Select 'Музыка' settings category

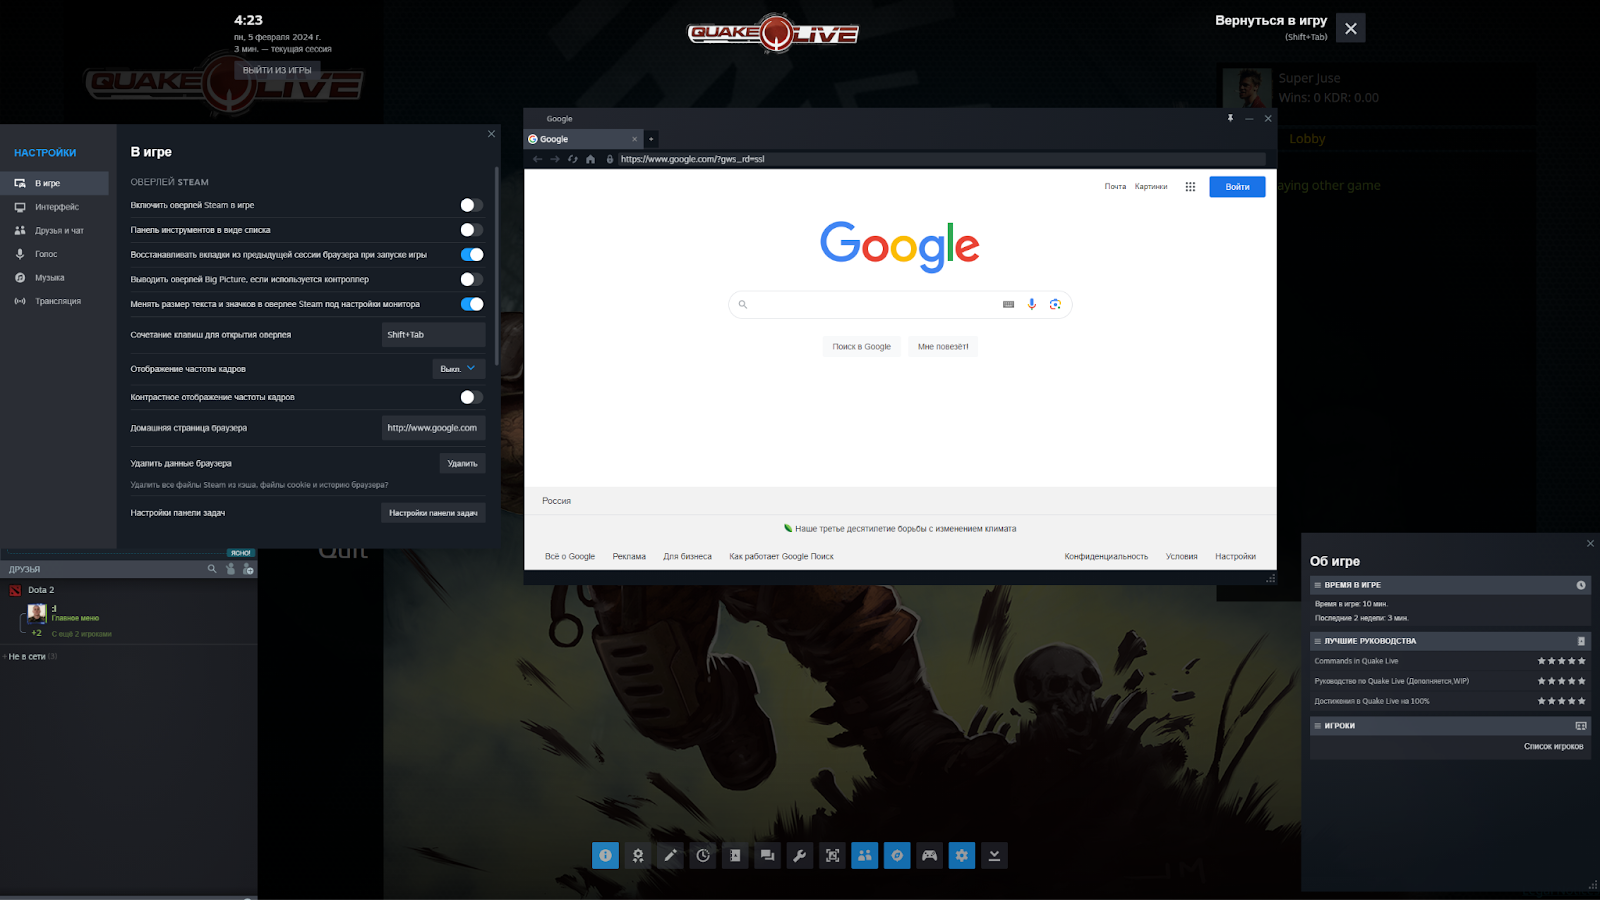[54, 278]
